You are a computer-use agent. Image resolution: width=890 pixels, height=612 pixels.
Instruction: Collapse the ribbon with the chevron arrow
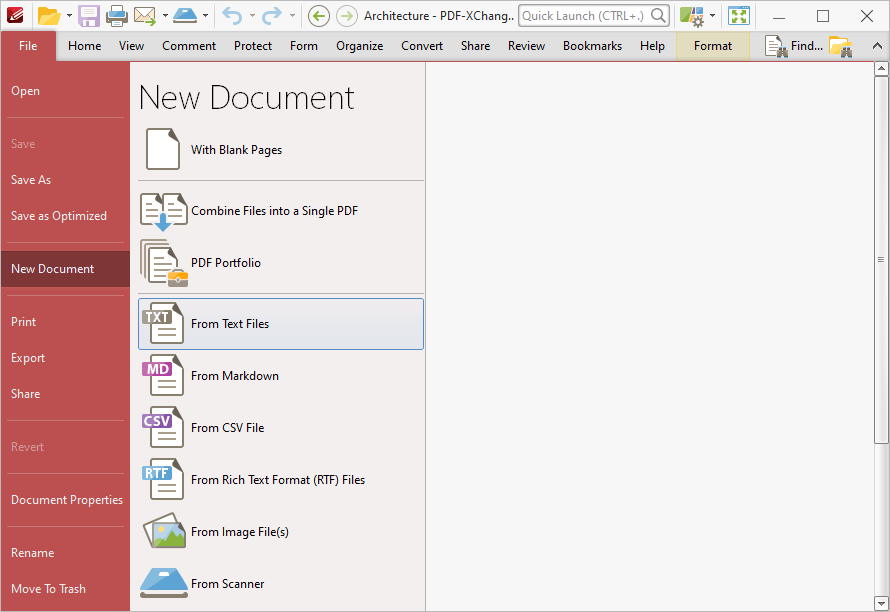[877, 46]
